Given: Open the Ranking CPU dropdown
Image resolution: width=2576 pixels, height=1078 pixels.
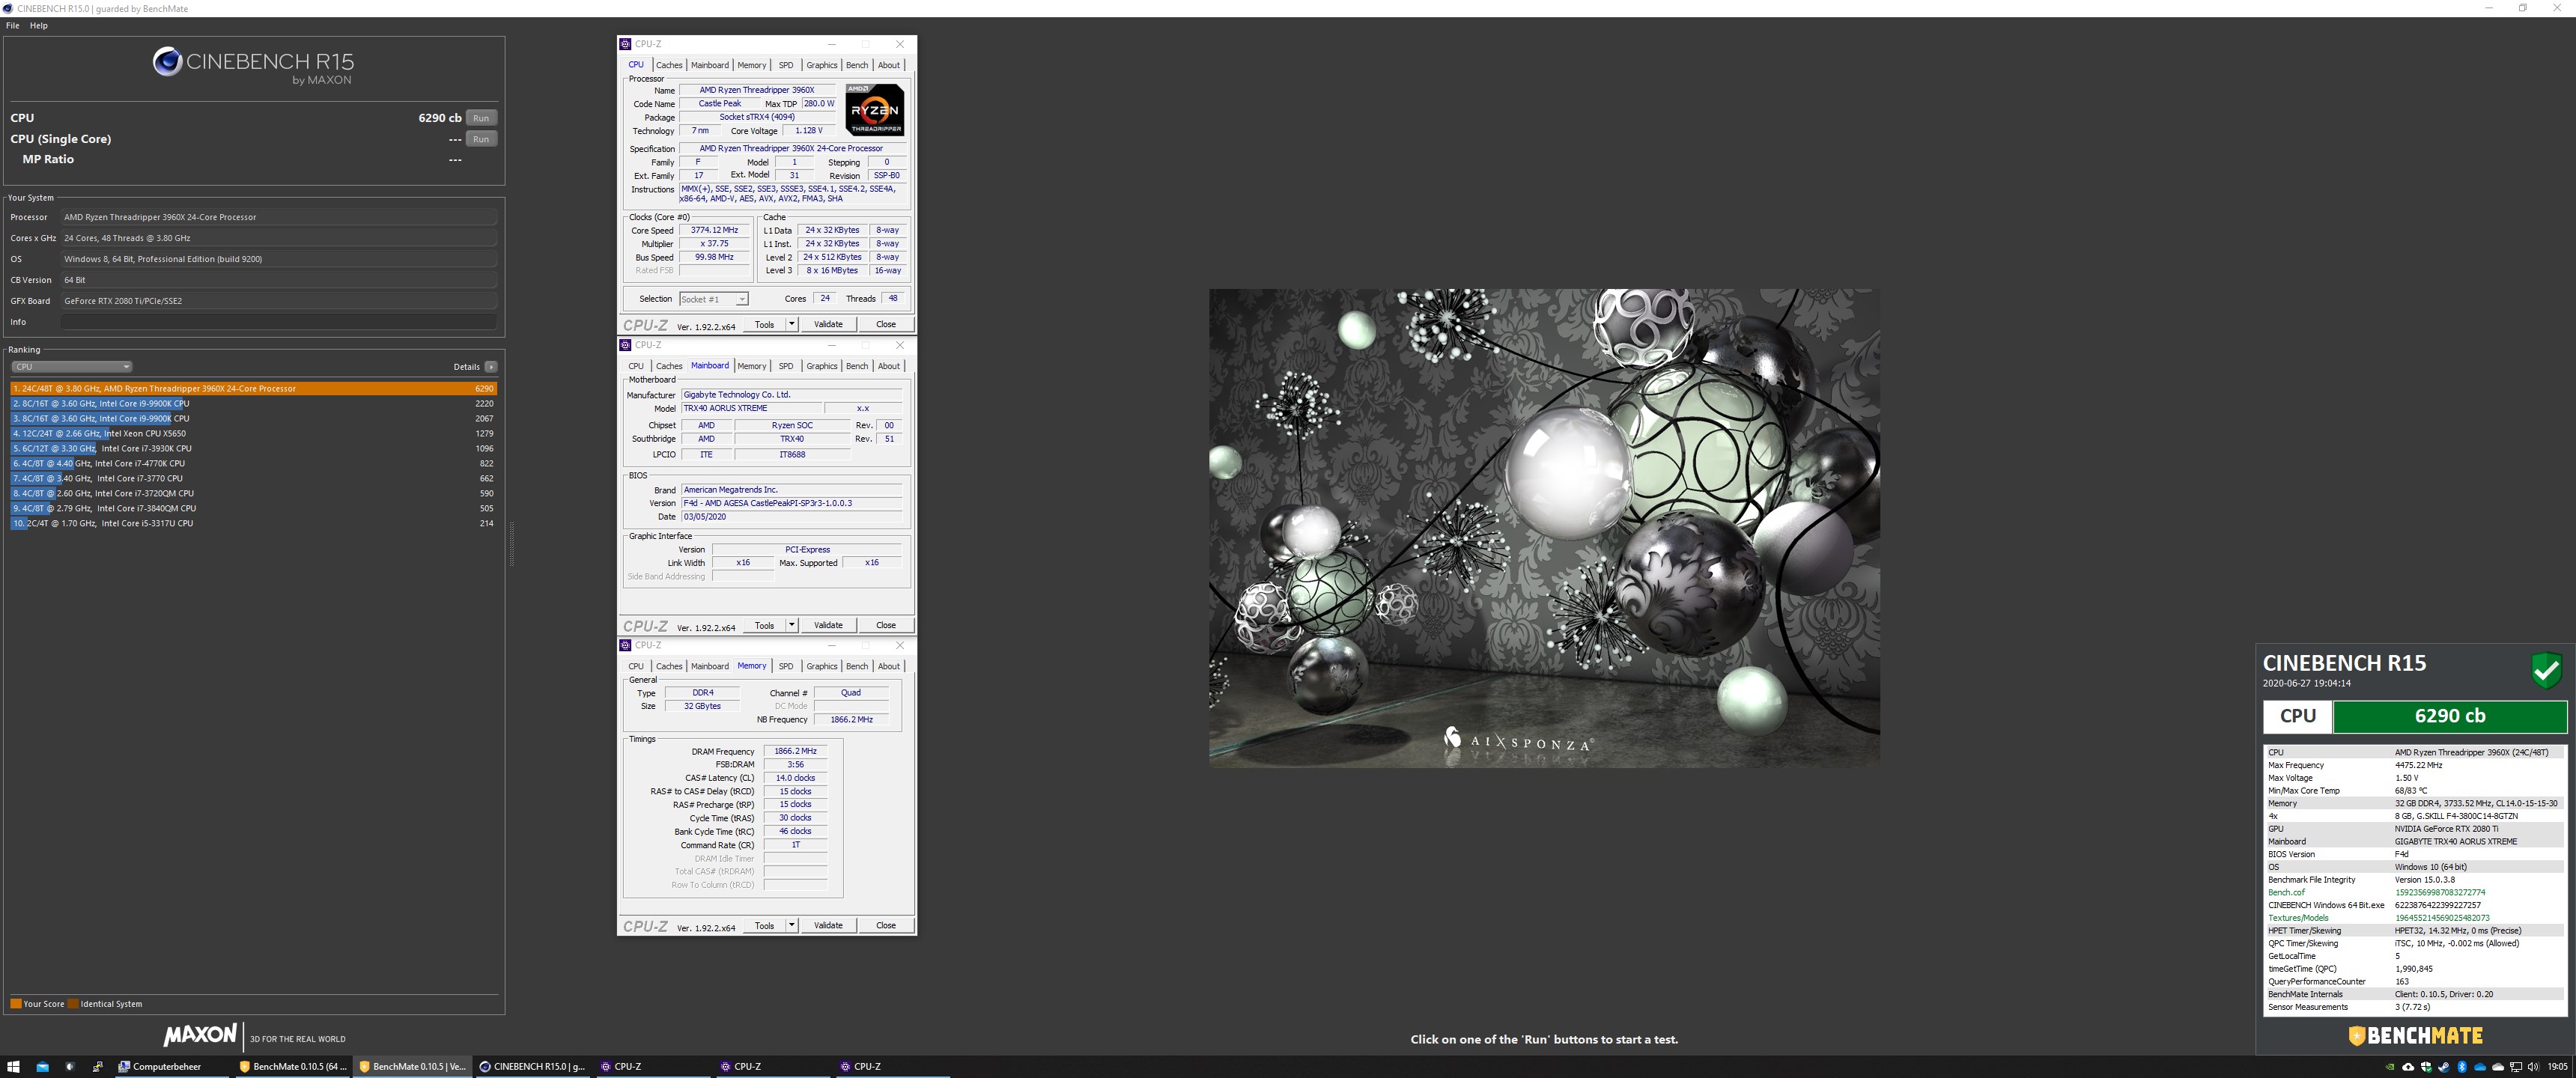Looking at the screenshot, I should coord(71,367).
